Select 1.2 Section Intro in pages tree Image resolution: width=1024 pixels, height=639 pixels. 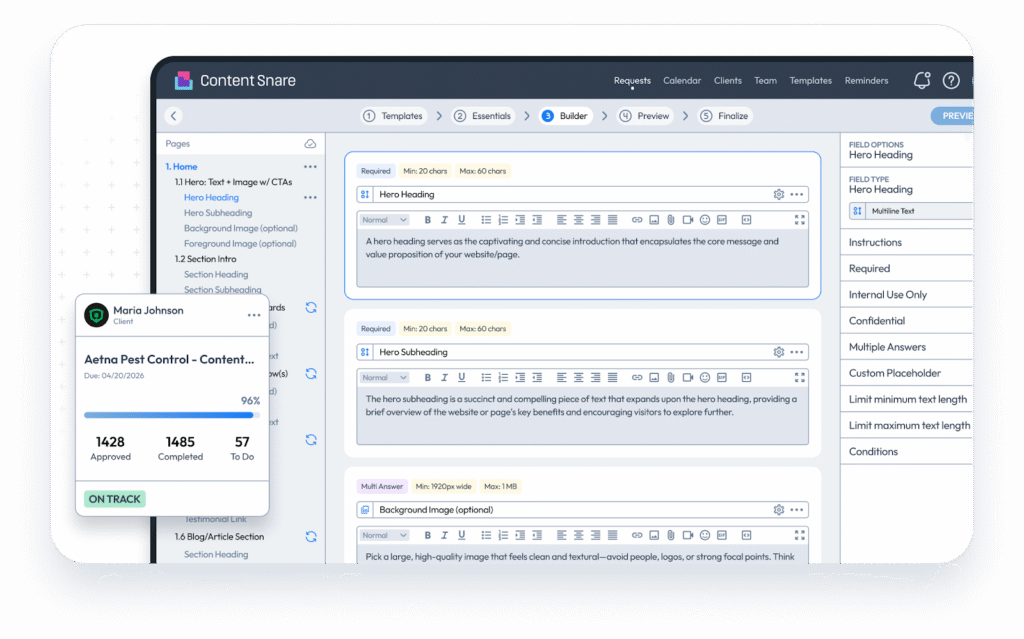(x=205, y=259)
